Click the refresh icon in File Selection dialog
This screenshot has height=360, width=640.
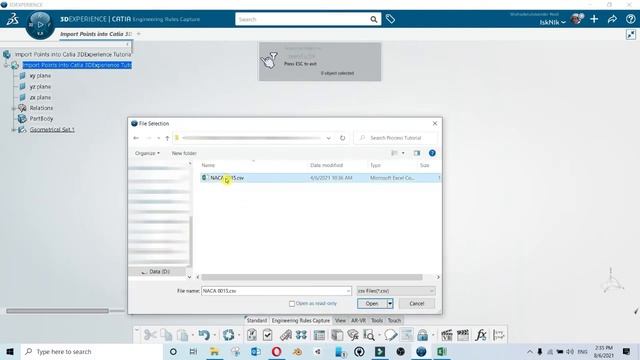pyautogui.click(x=342, y=138)
